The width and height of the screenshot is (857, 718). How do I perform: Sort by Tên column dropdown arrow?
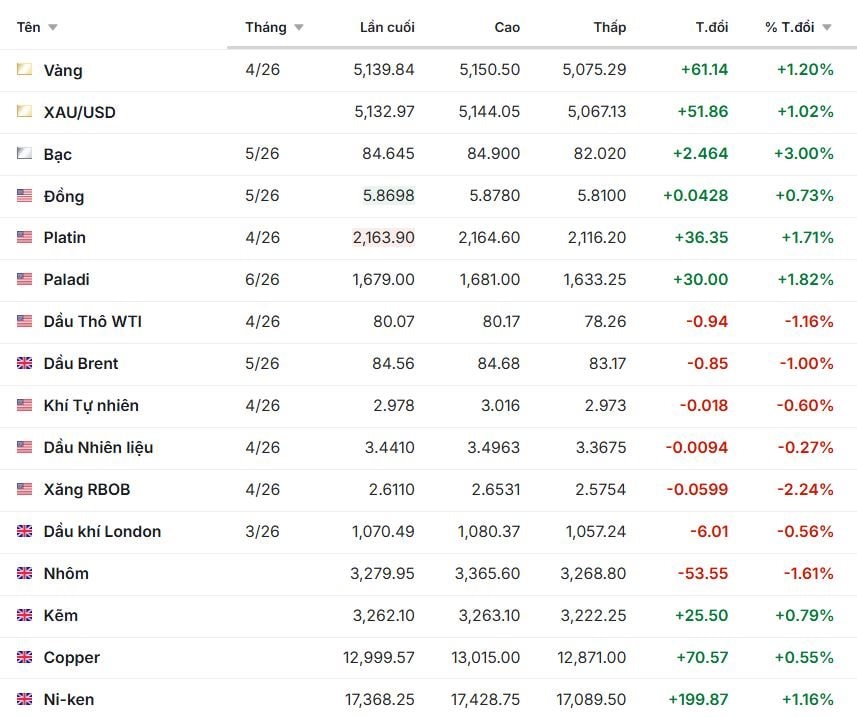pyautogui.click(x=53, y=28)
